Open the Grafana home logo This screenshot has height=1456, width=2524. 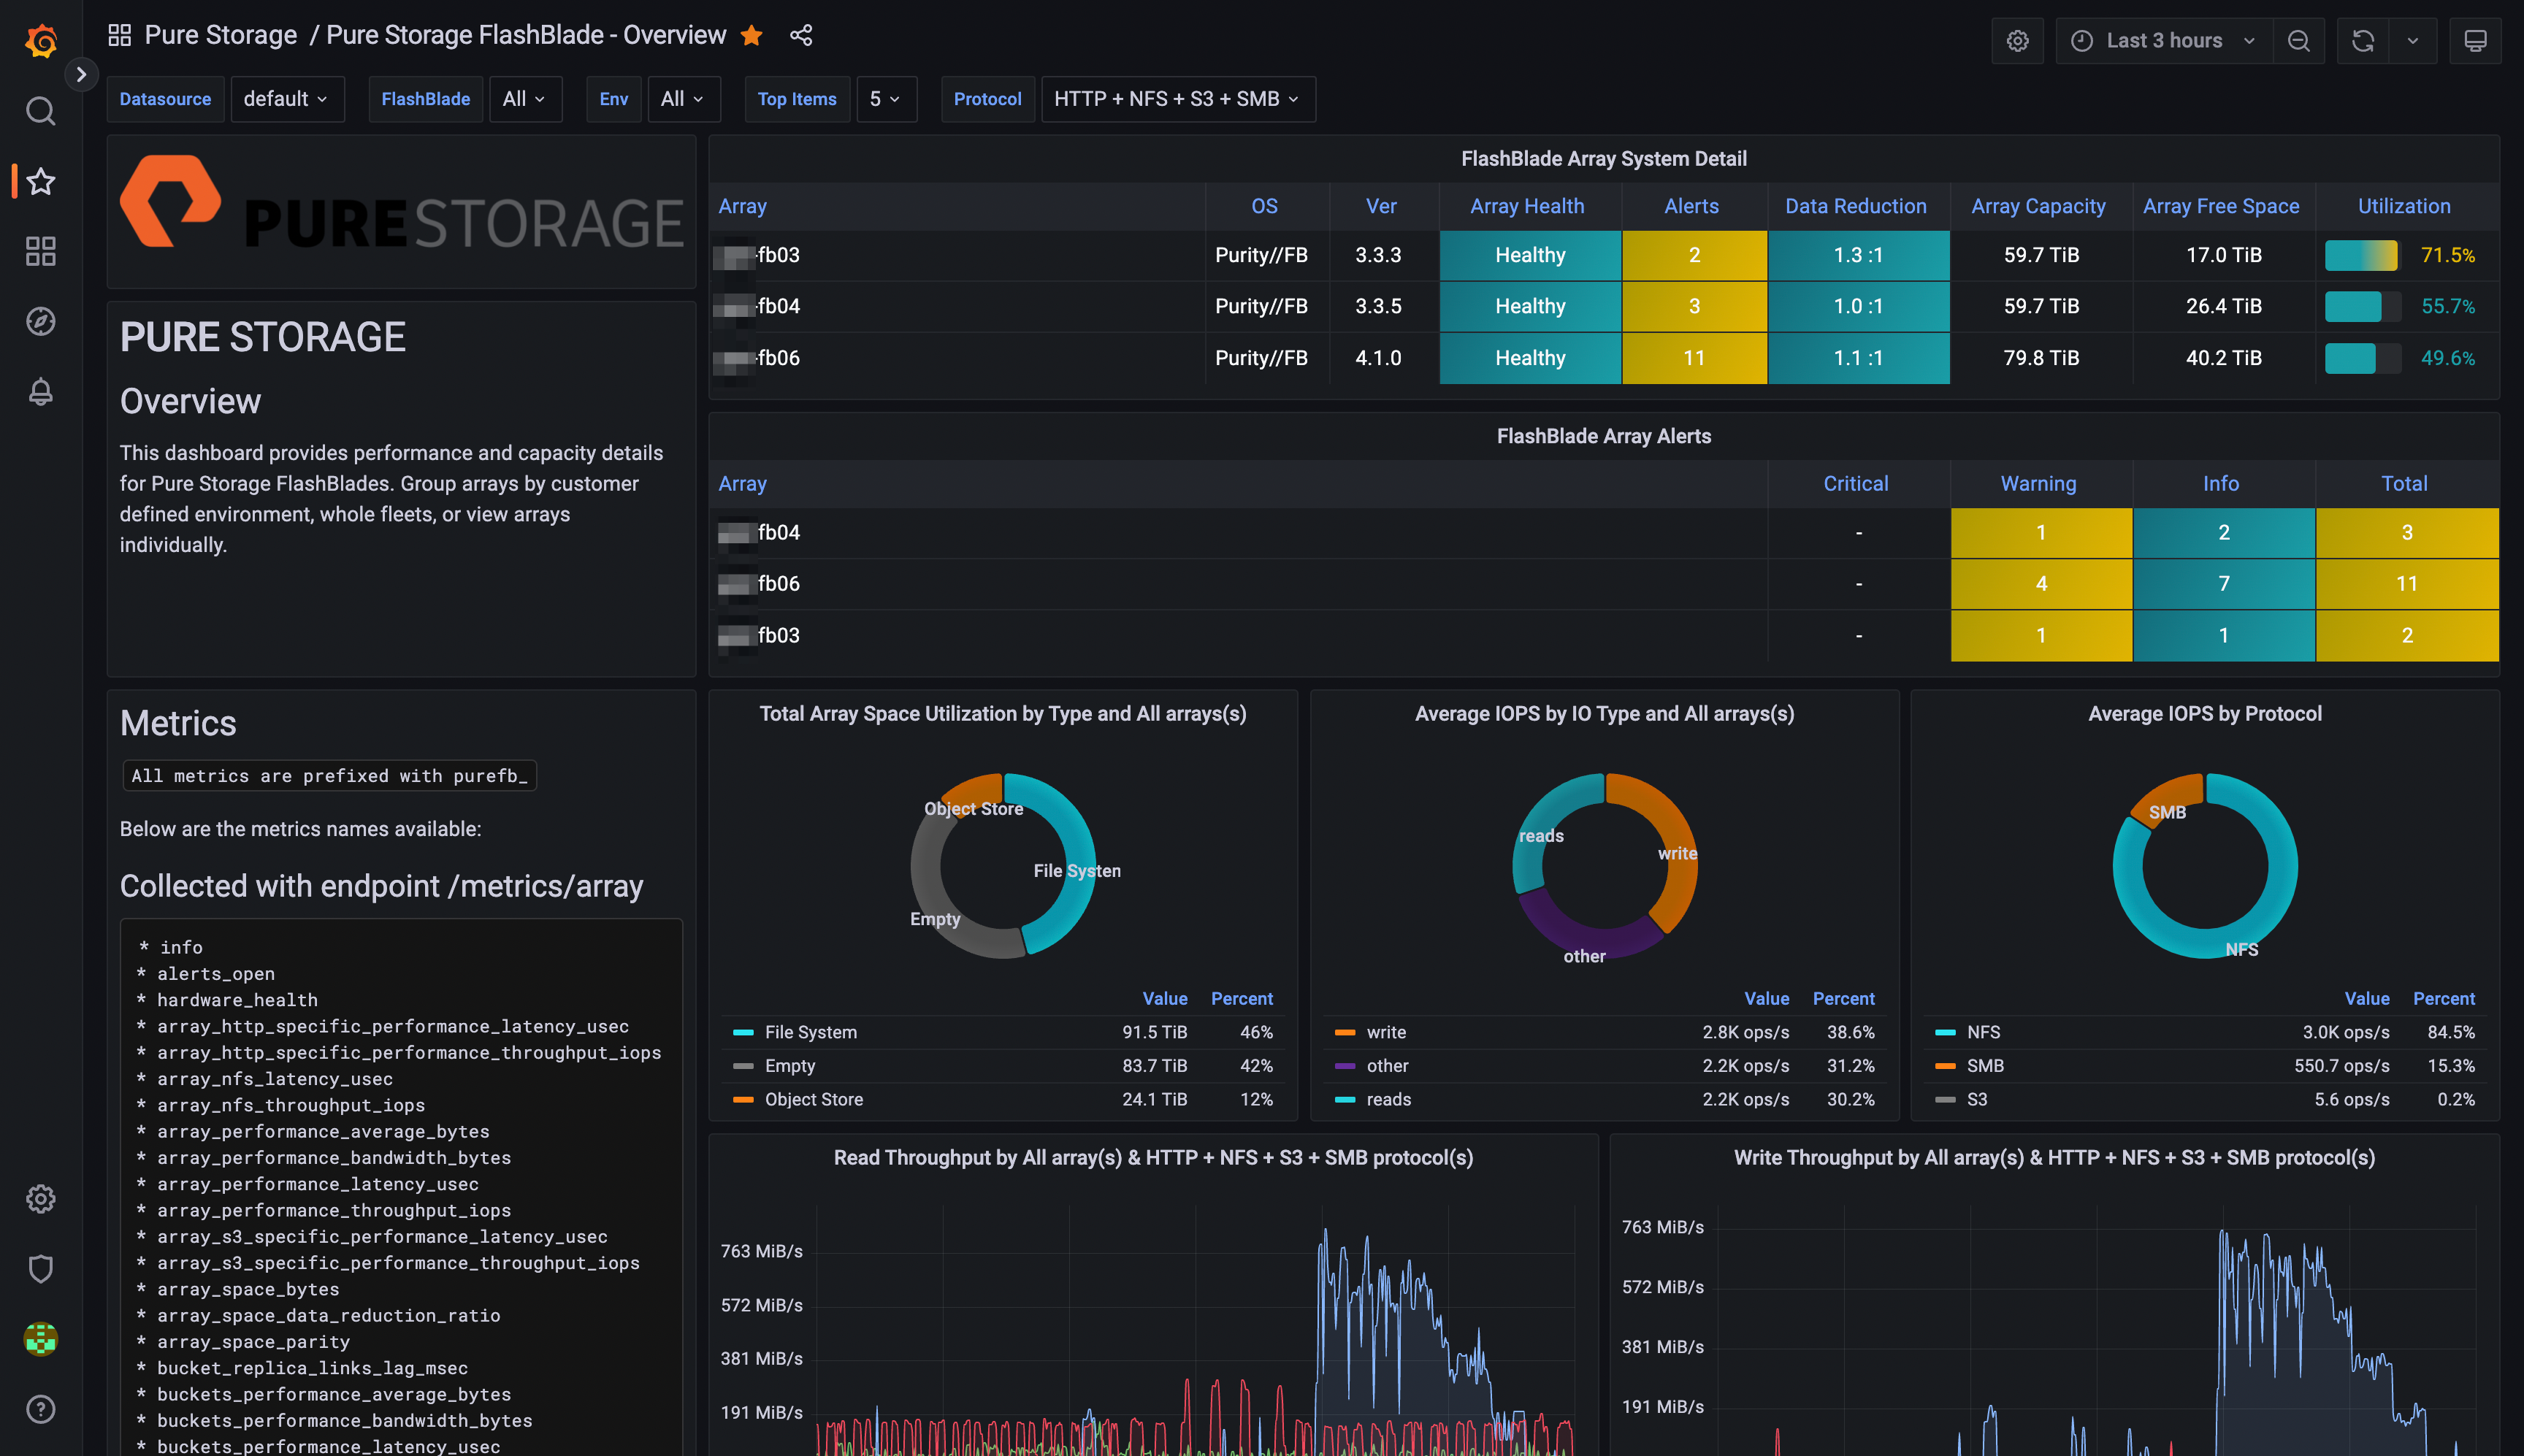pos(40,40)
